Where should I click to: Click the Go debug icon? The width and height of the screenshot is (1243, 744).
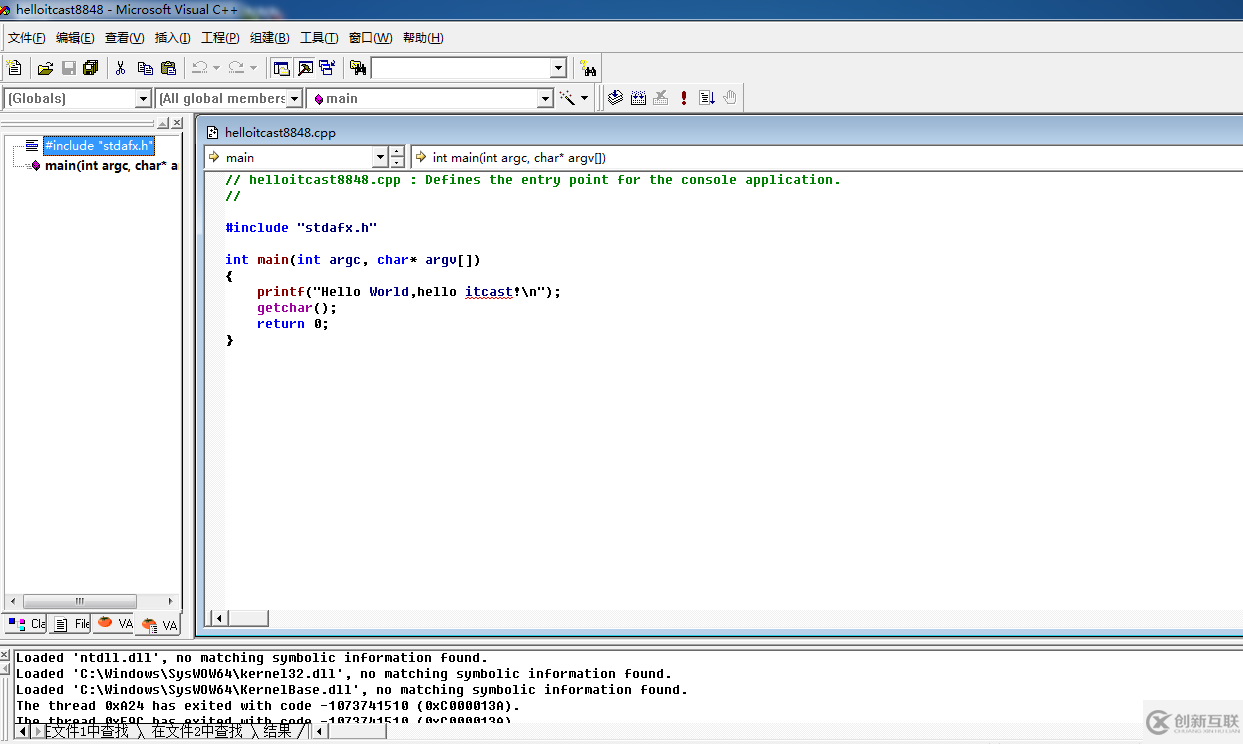coord(707,98)
